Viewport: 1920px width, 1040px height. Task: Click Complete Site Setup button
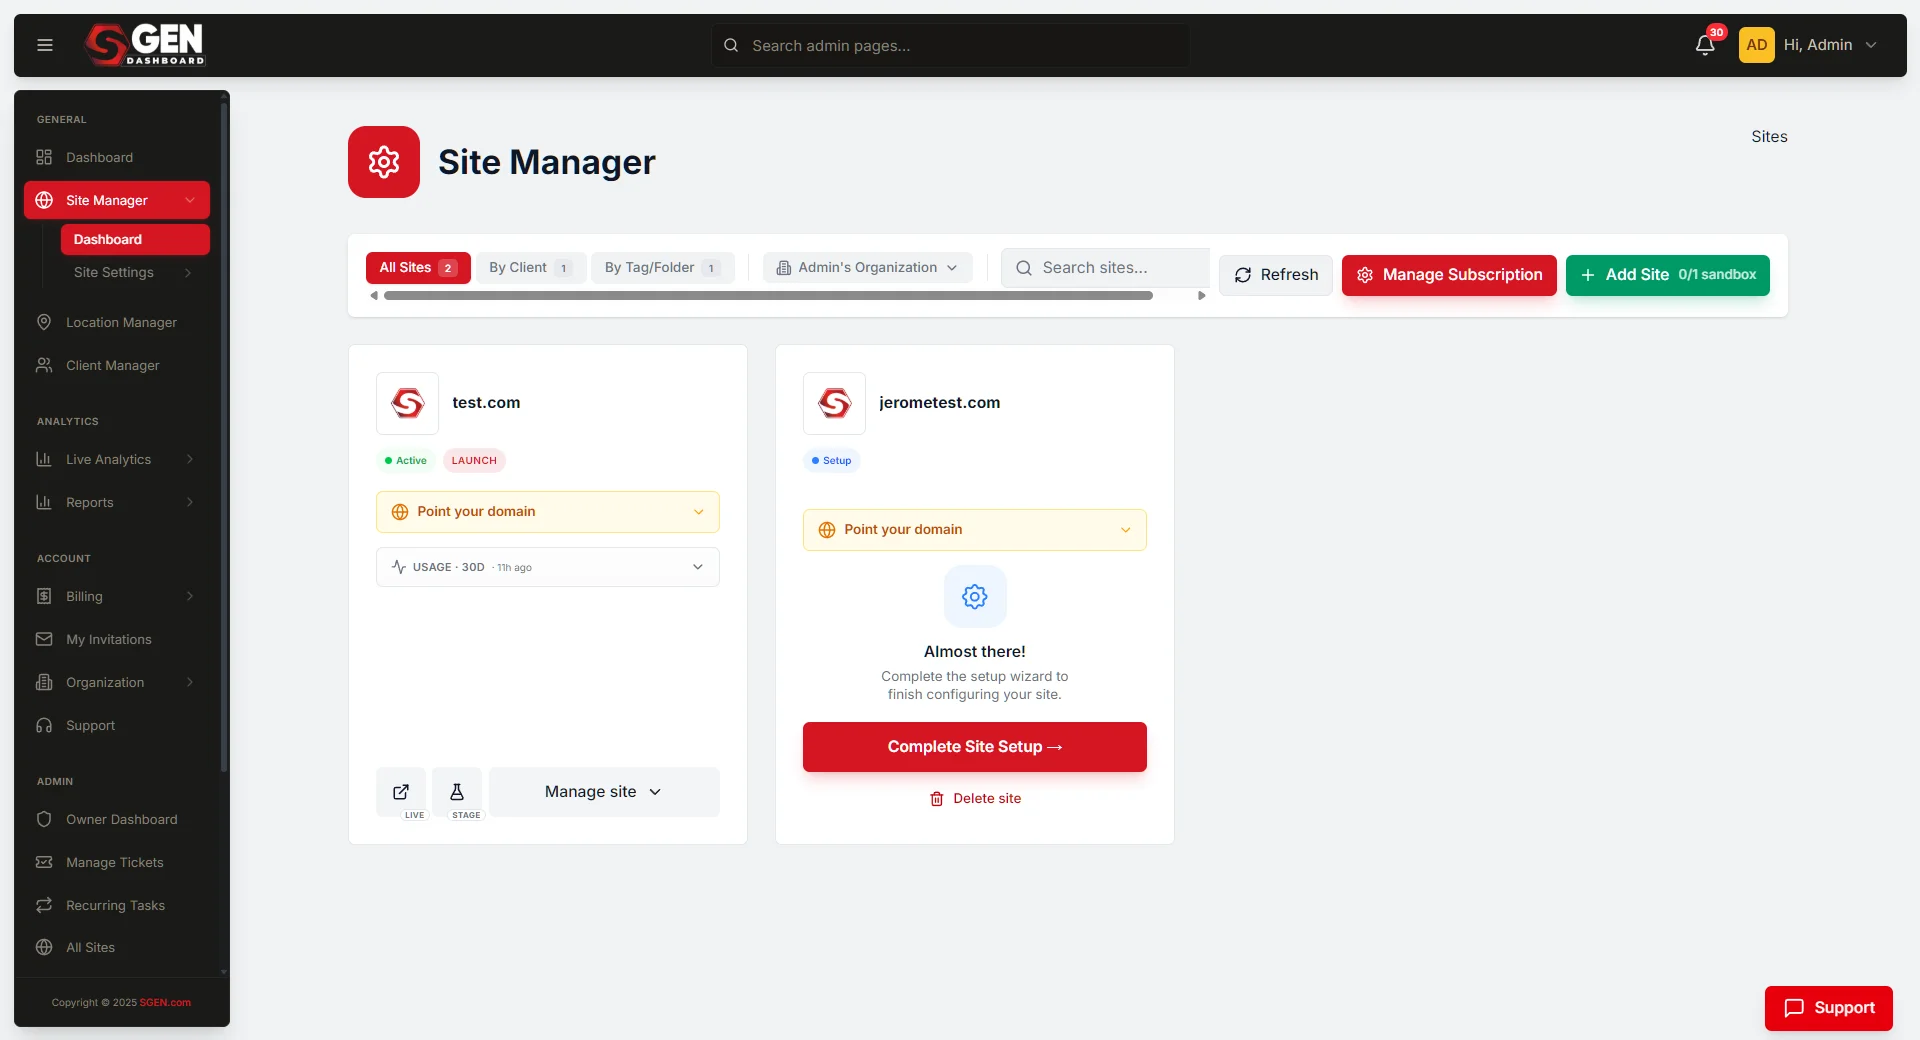click(x=975, y=747)
